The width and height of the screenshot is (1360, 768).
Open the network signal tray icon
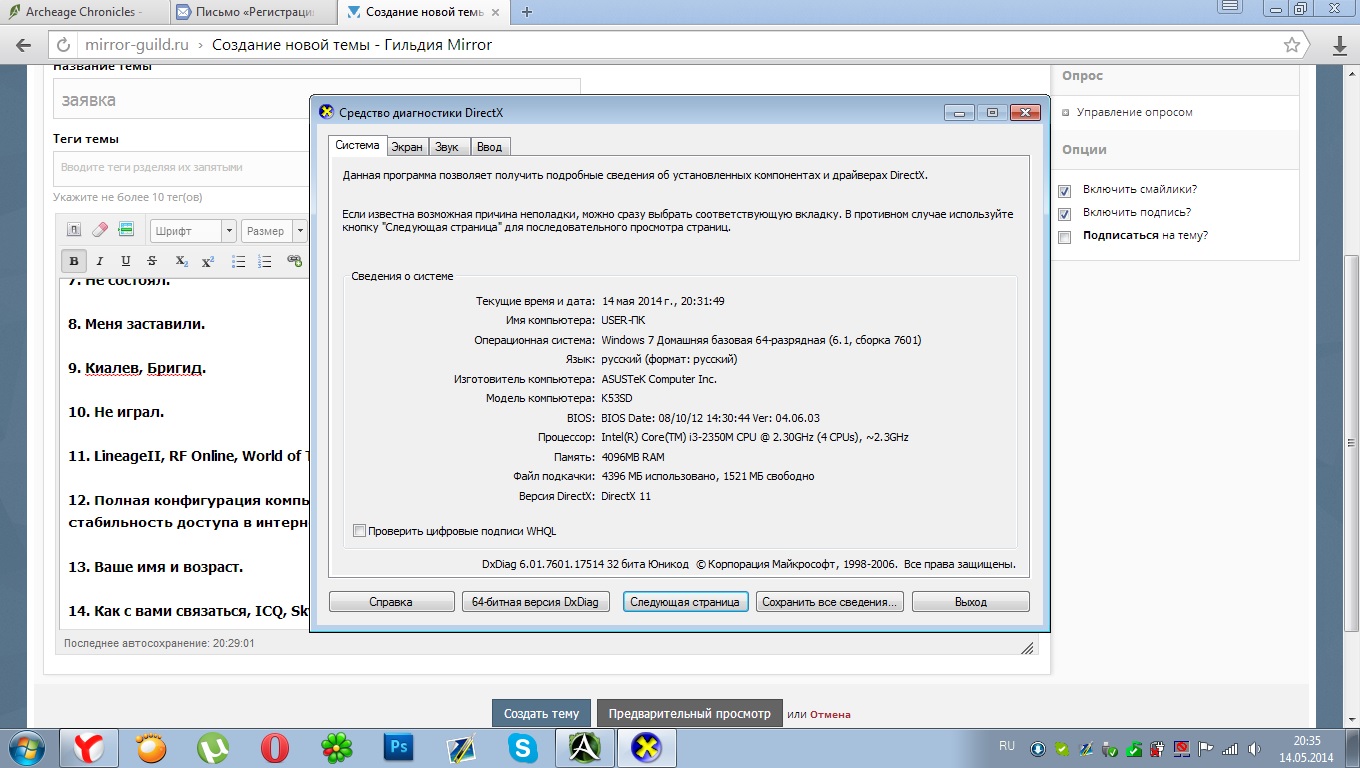[1229, 748]
